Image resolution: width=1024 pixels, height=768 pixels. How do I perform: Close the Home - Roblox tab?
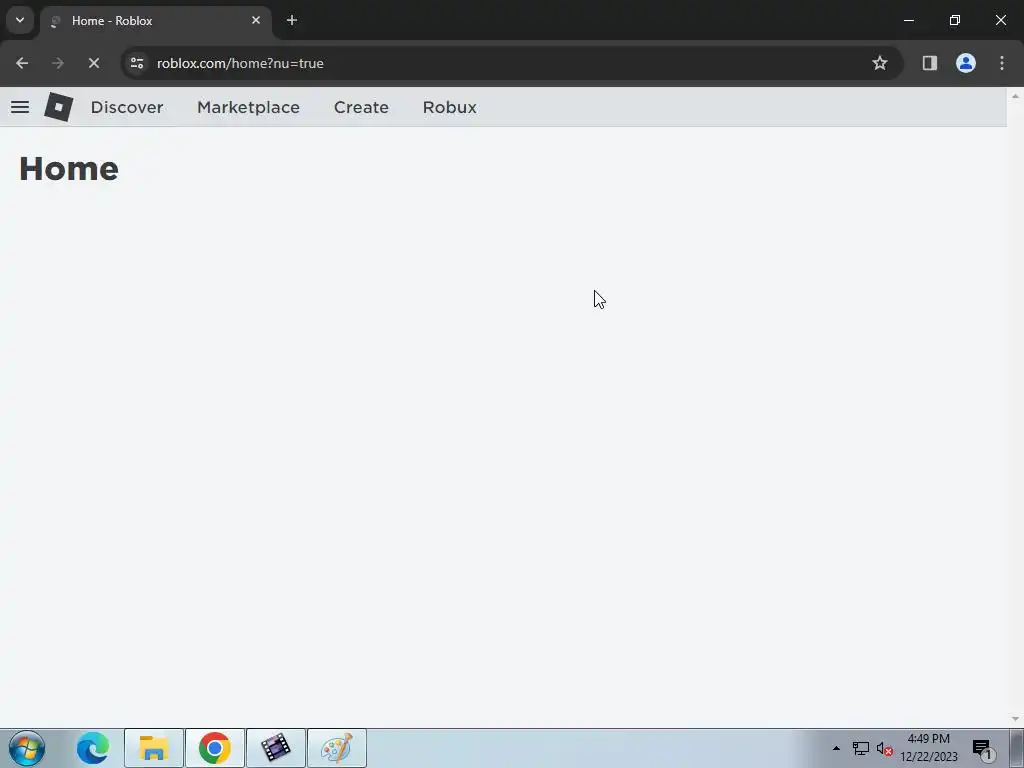[256, 20]
